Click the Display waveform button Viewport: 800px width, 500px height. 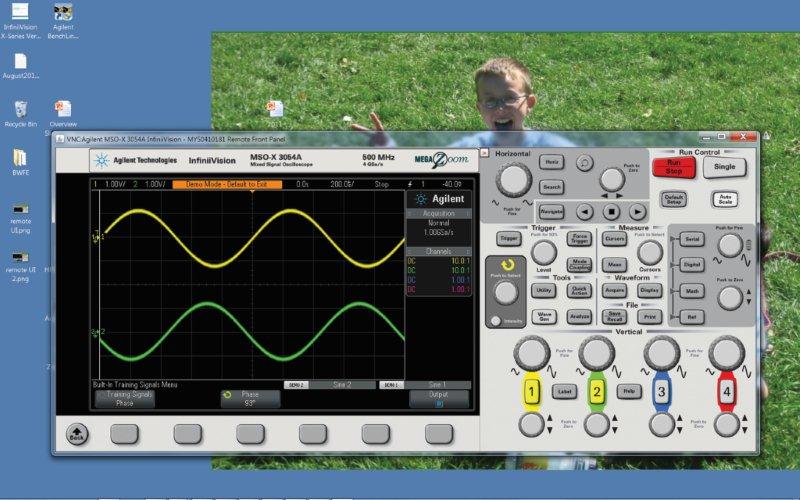click(x=649, y=290)
